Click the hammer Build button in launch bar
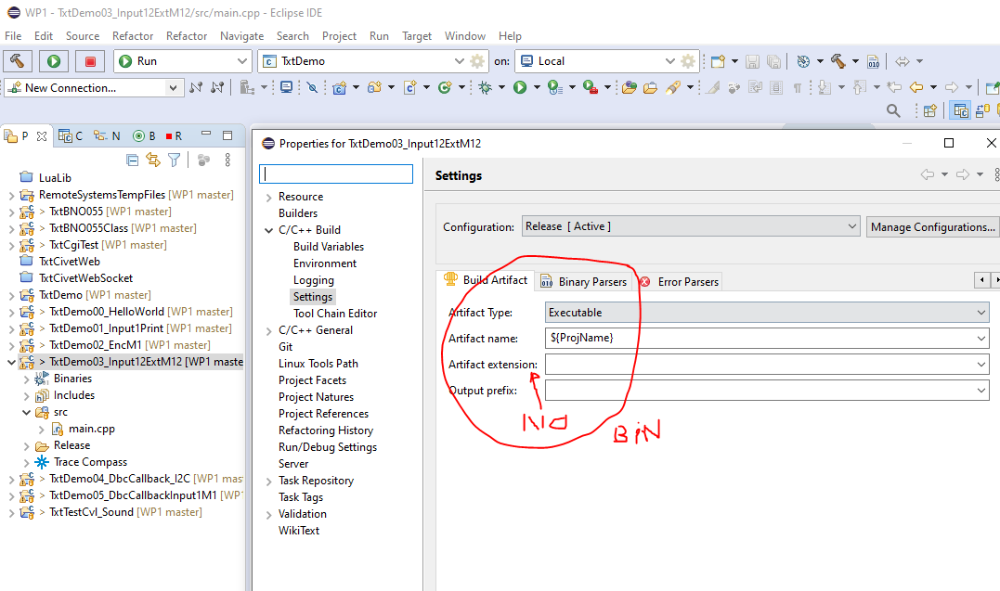Viewport: 1000px width, 591px height. coord(18,61)
